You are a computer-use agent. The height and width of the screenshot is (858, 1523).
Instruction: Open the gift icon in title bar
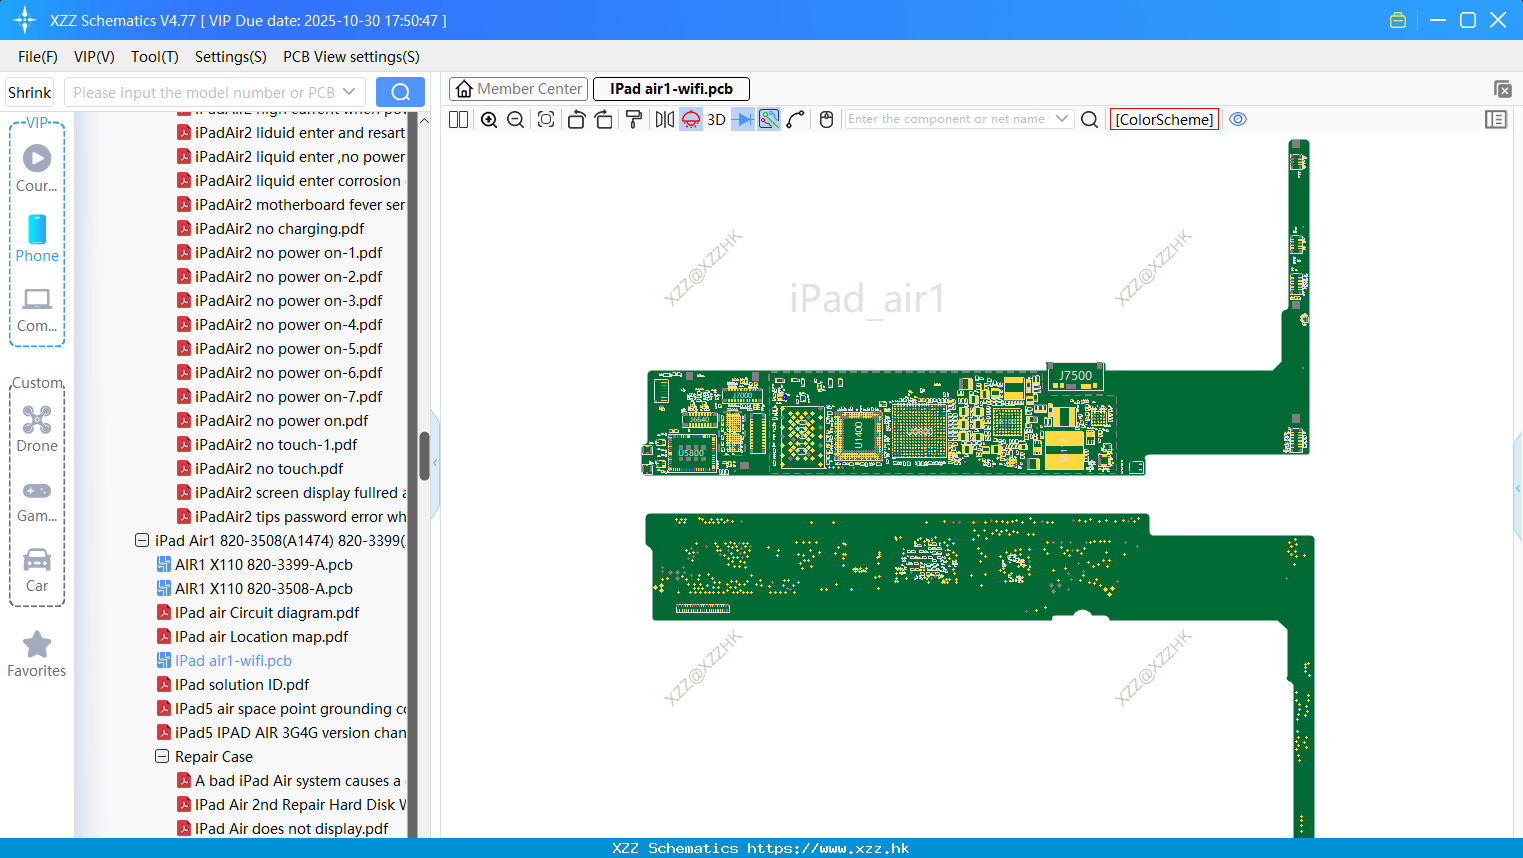1398,20
